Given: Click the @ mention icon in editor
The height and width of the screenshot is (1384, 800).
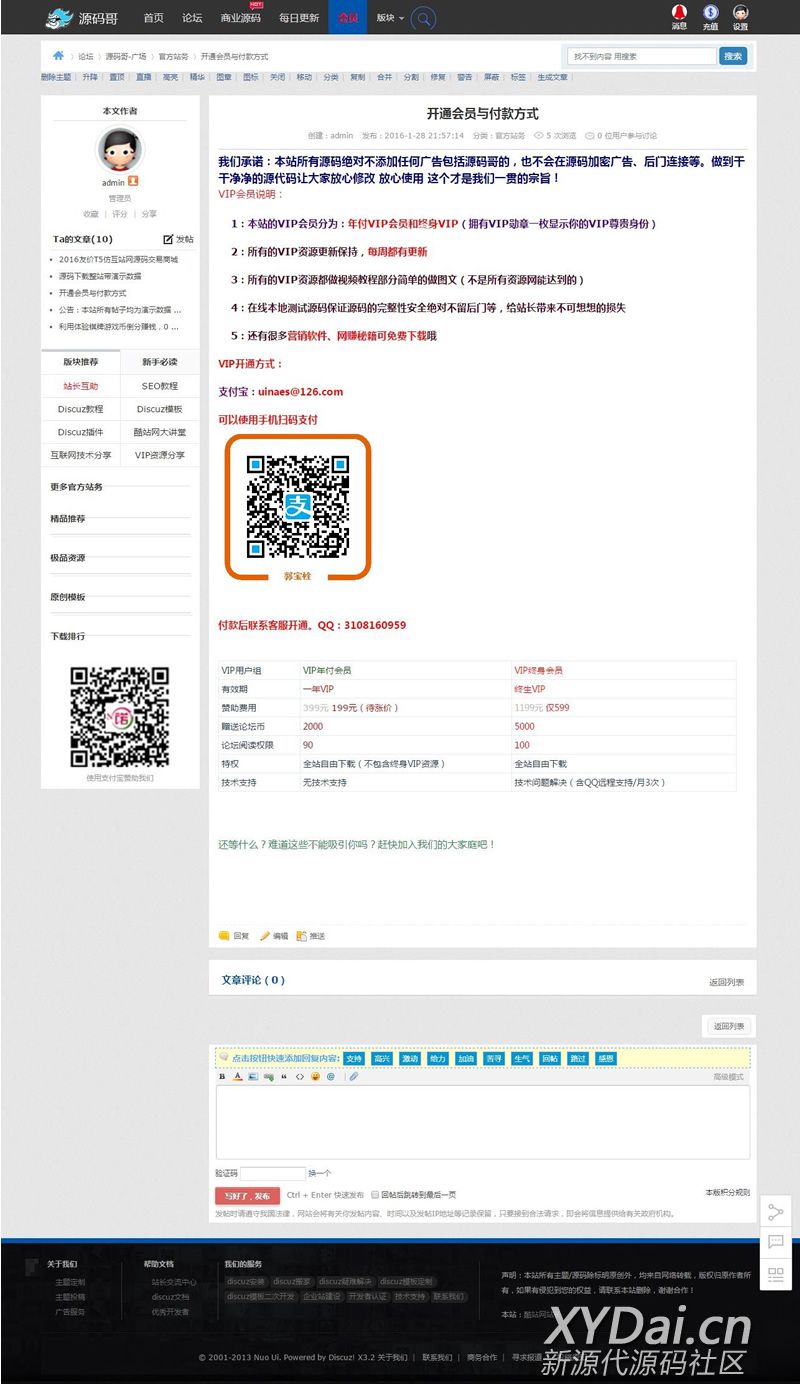Looking at the screenshot, I should click(330, 1077).
